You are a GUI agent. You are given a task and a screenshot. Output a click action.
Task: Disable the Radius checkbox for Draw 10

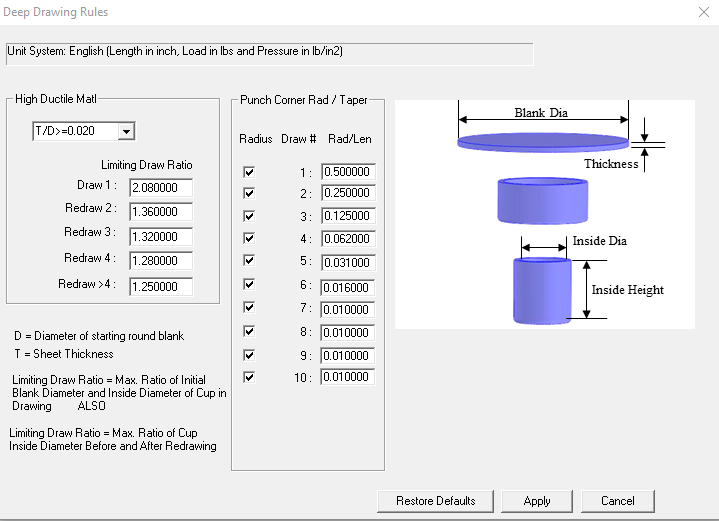click(x=249, y=377)
